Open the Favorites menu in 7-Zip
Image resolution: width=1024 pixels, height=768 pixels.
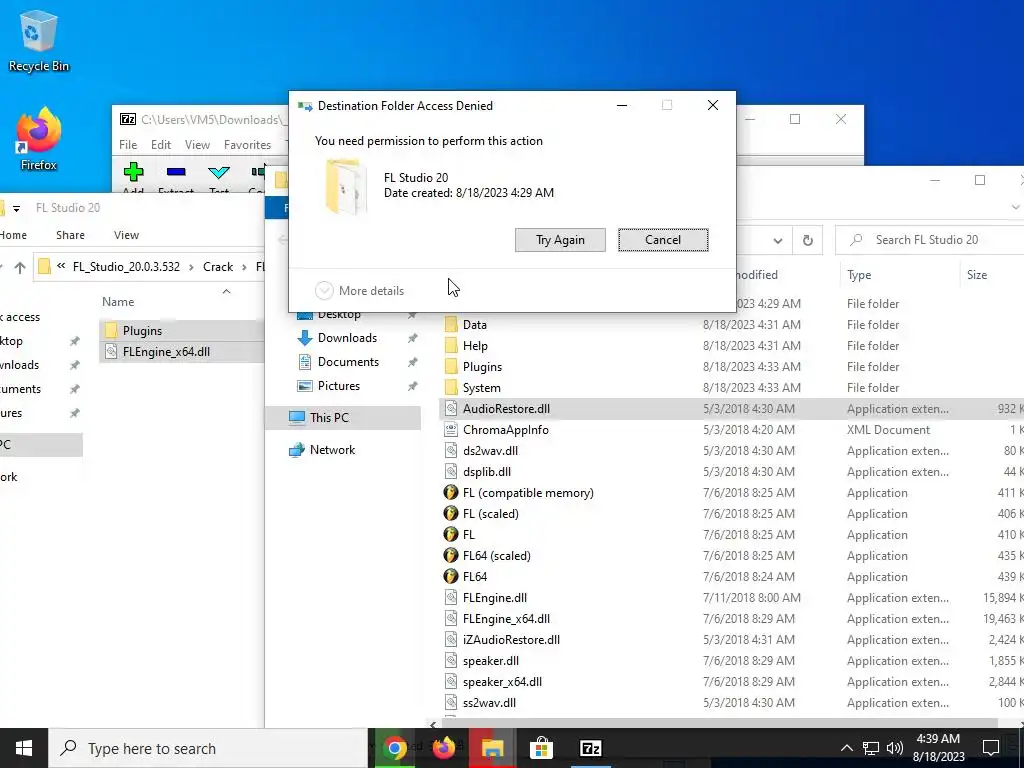pyautogui.click(x=247, y=145)
